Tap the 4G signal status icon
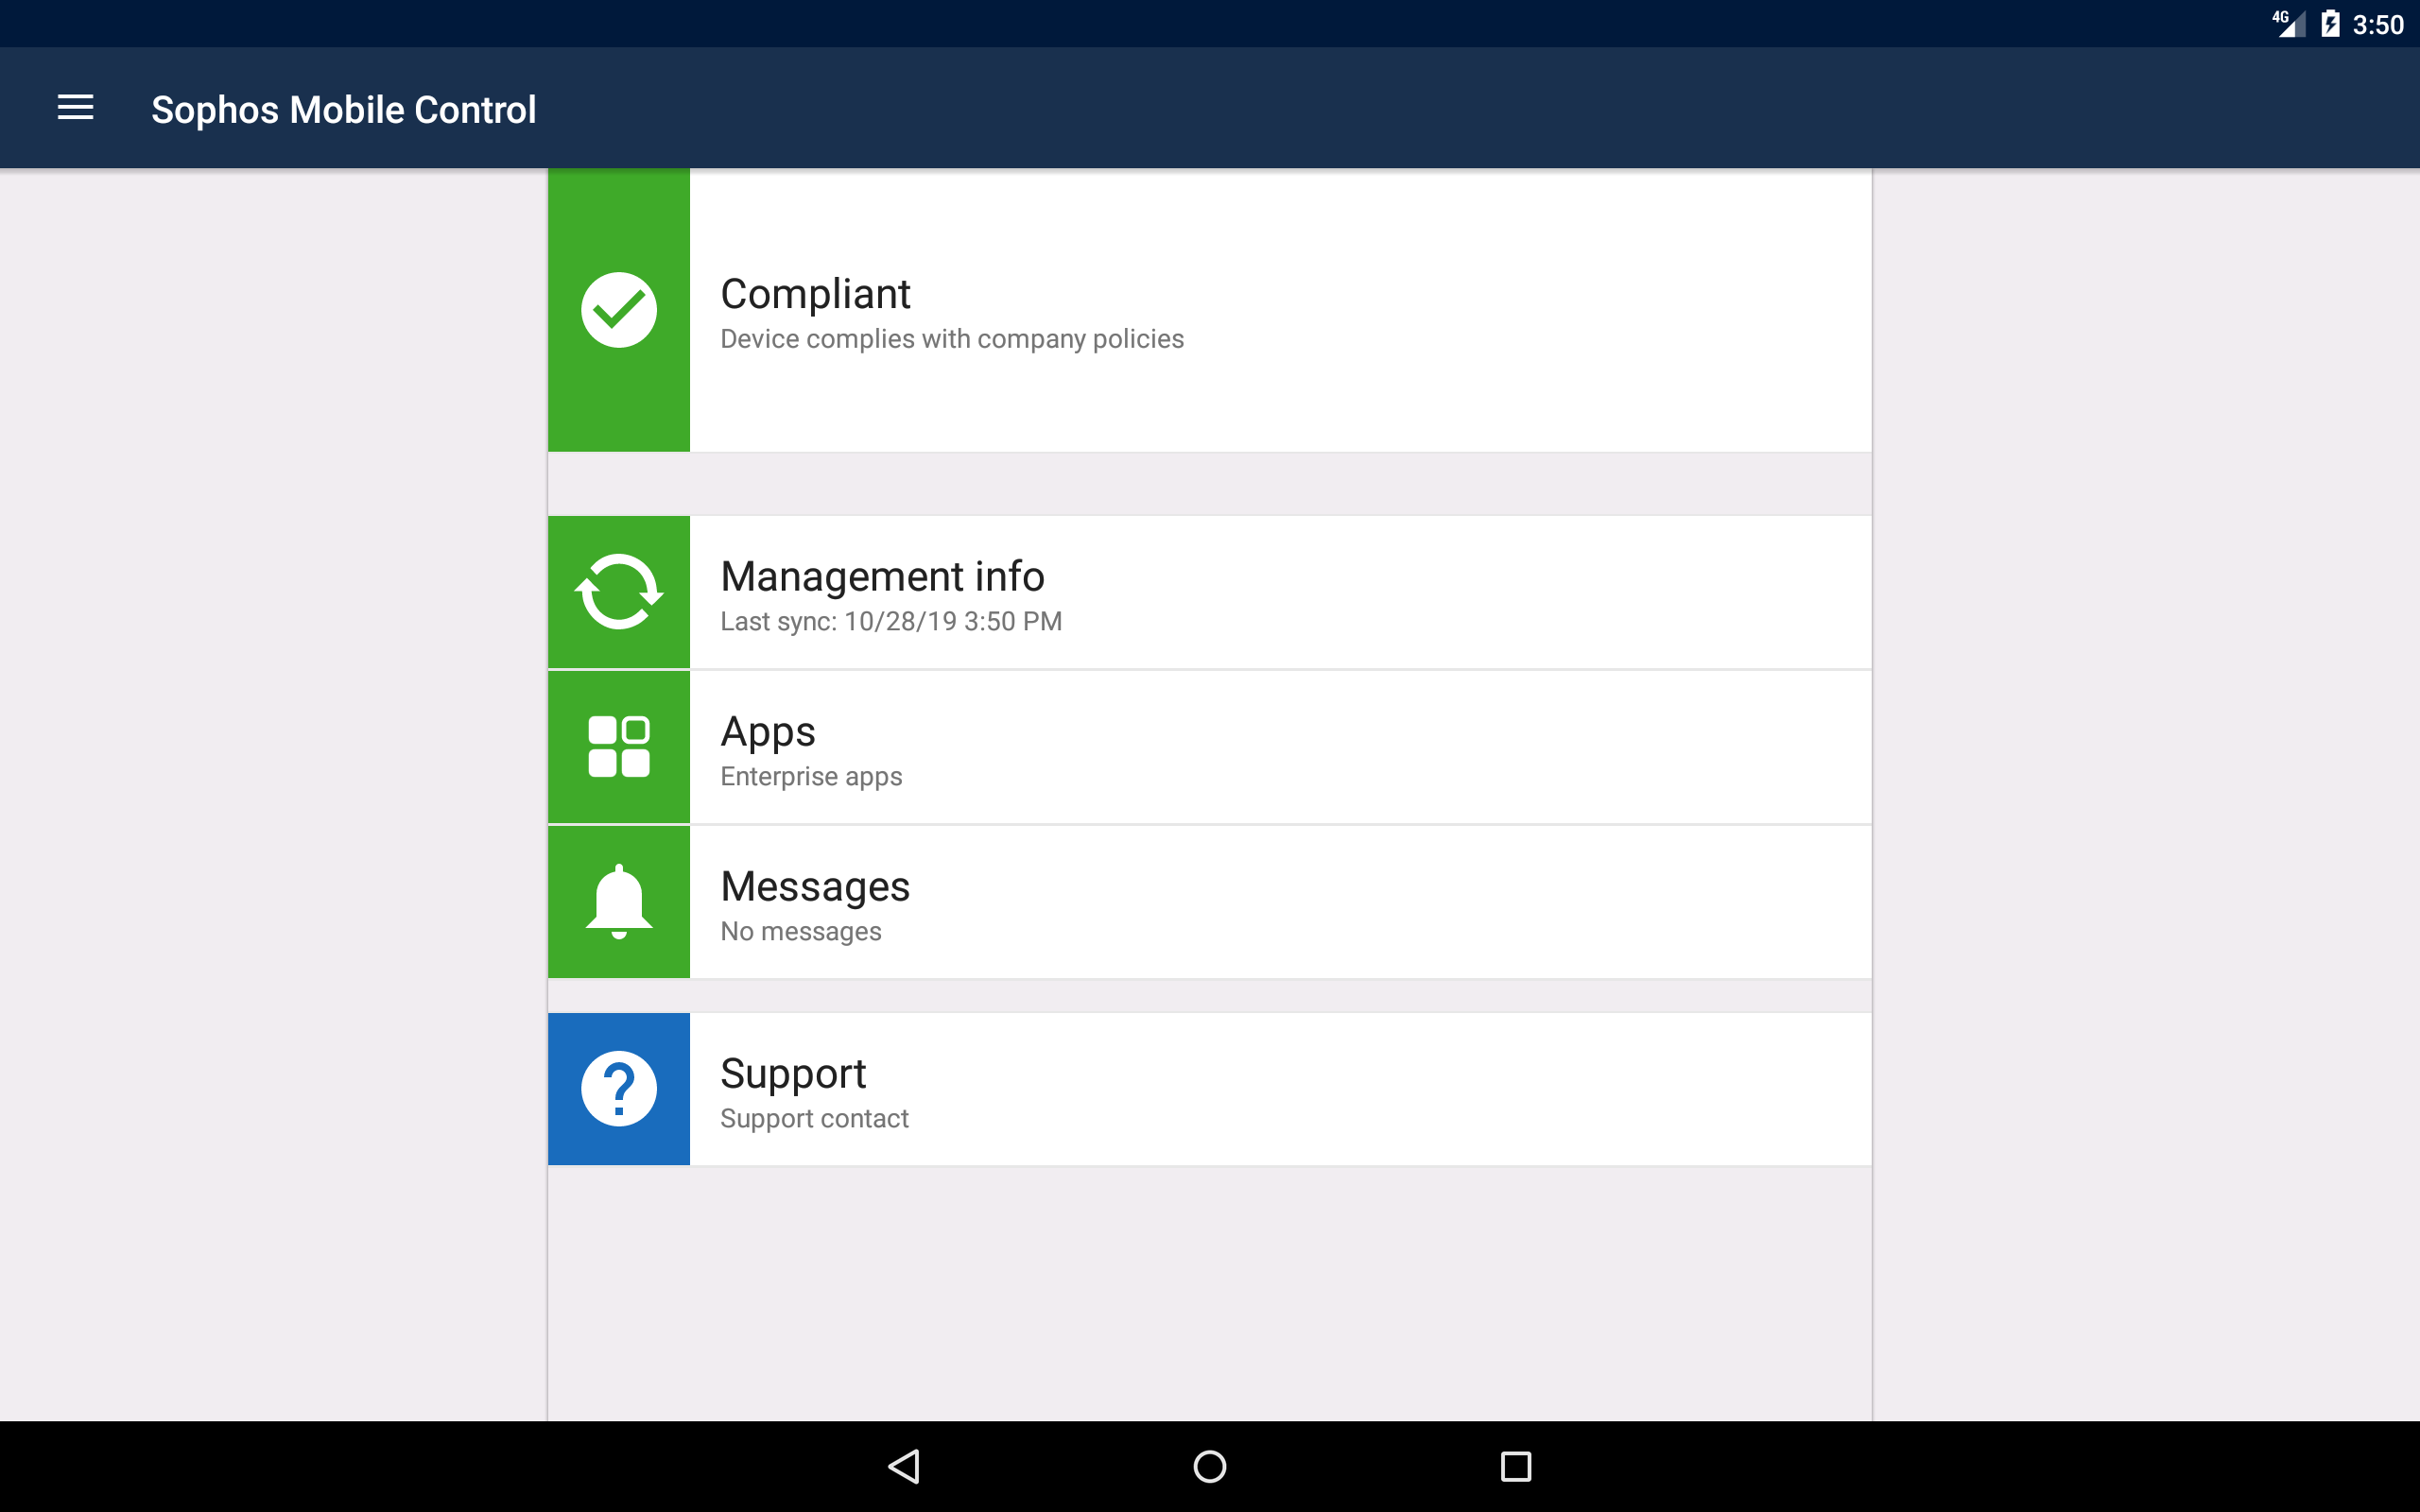Screen dimensions: 2420x1512 pos(2288,24)
